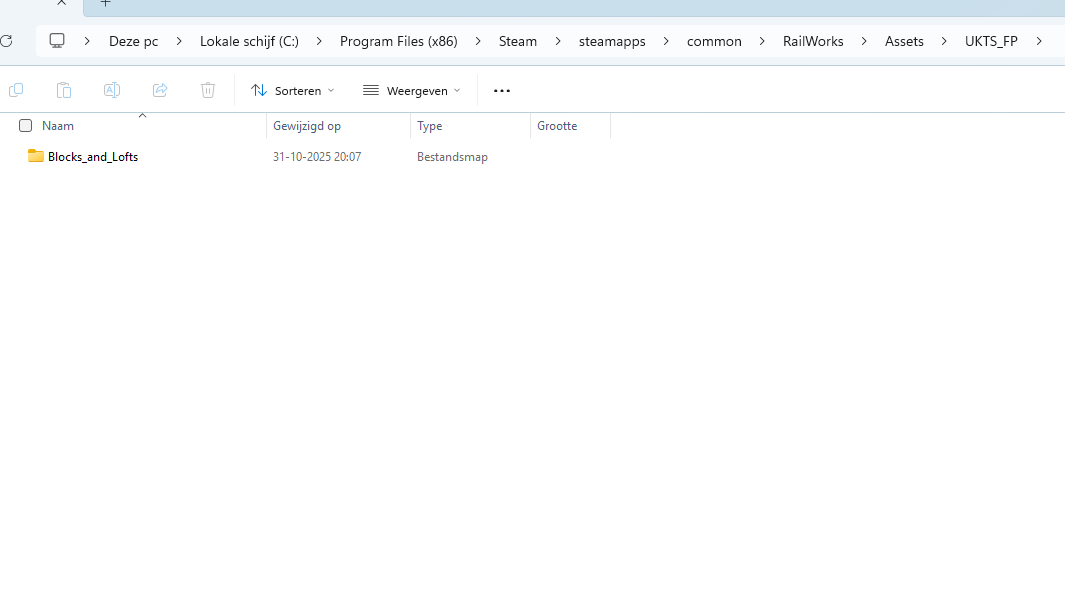Click the copy icon in the toolbar
Screen dimensions: 1065x601
click(16, 90)
